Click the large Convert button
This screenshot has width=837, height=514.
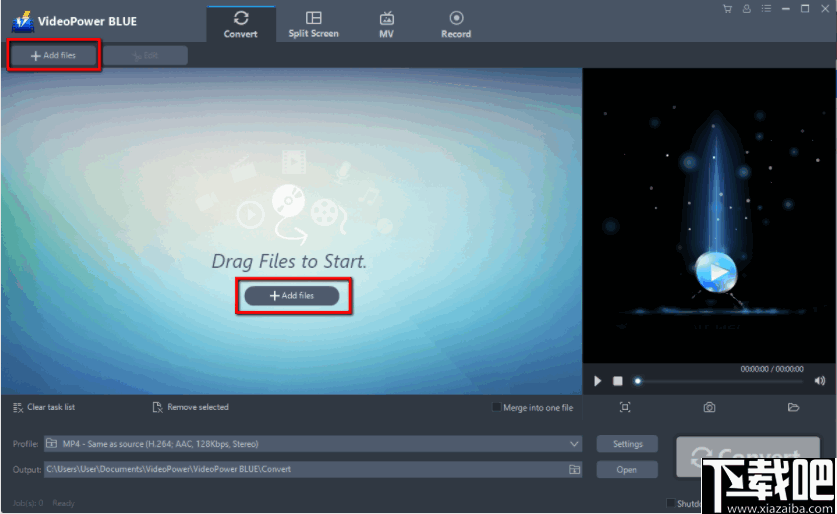[747, 456]
